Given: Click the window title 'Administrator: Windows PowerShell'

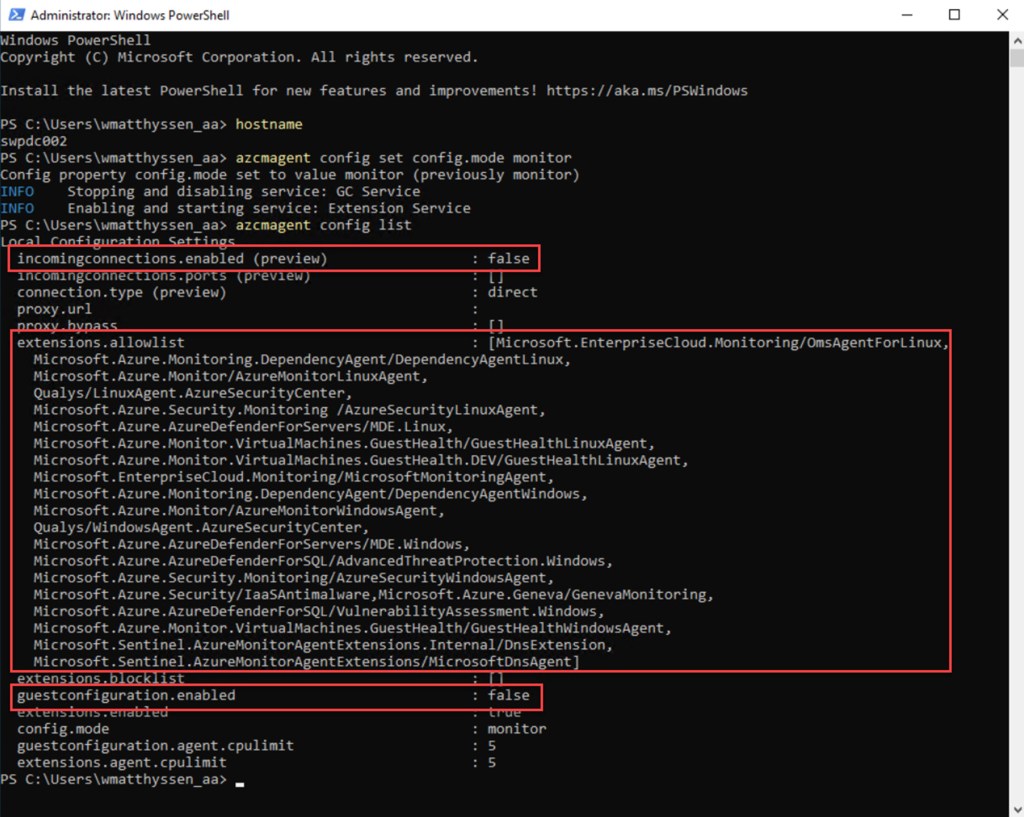Looking at the screenshot, I should coord(132,16).
